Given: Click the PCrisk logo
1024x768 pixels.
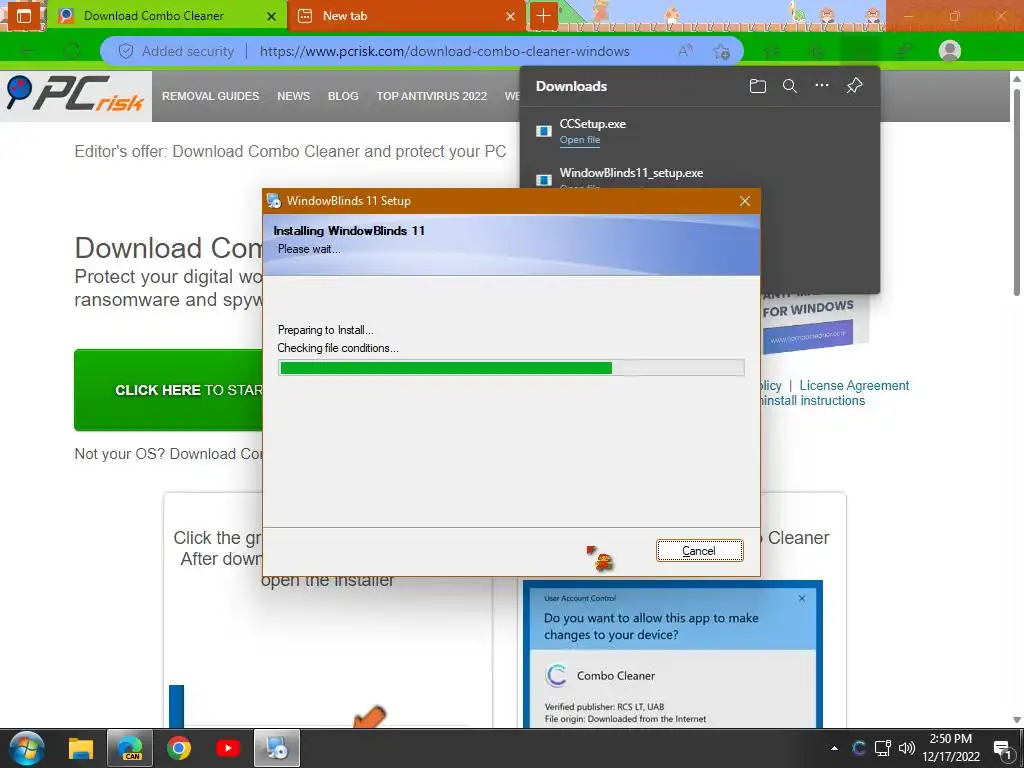Looking at the screenshot, I should click(76, 95).
